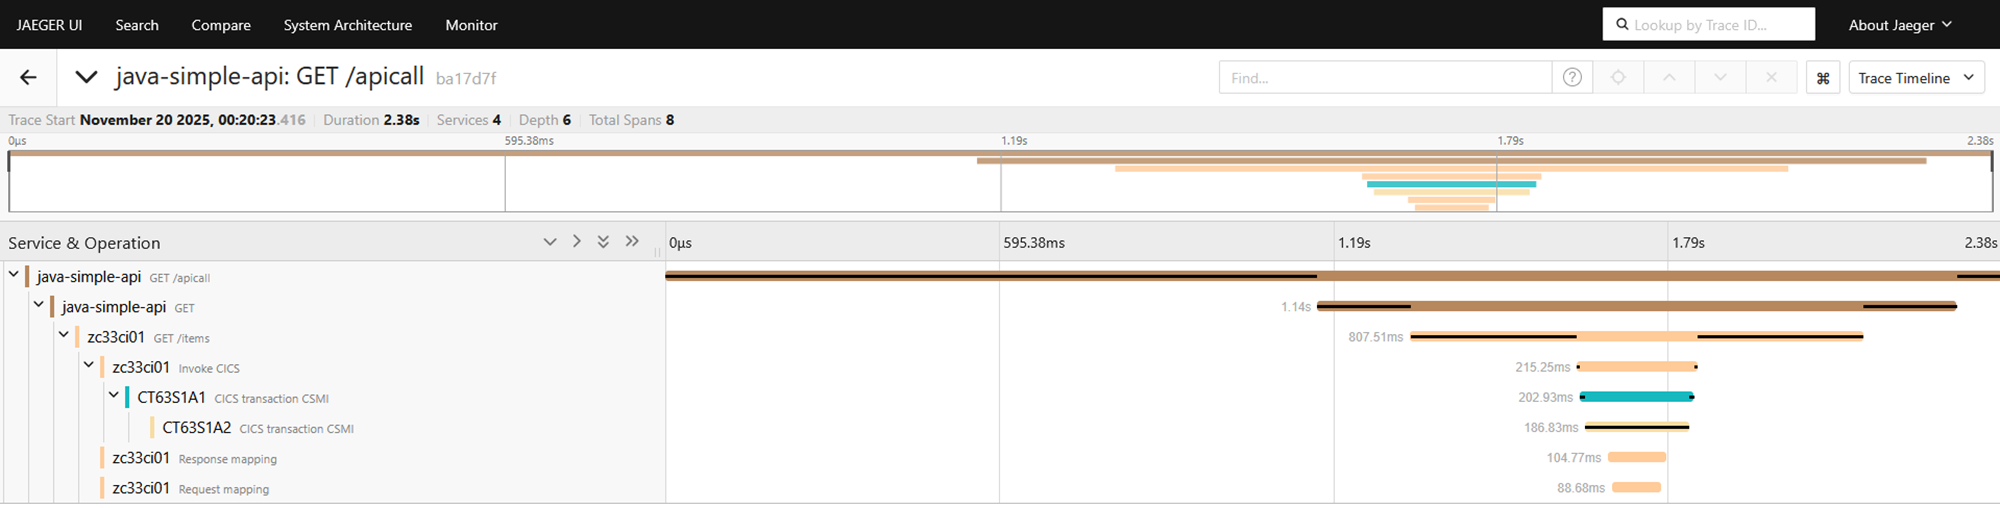Click the Total Spans 8 summary text
This screenshot has width=2000, height=508.
tap(631, 120)
